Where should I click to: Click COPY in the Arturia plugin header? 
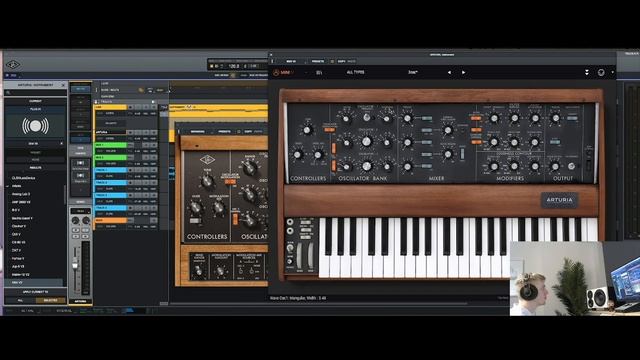coord(341,61)
